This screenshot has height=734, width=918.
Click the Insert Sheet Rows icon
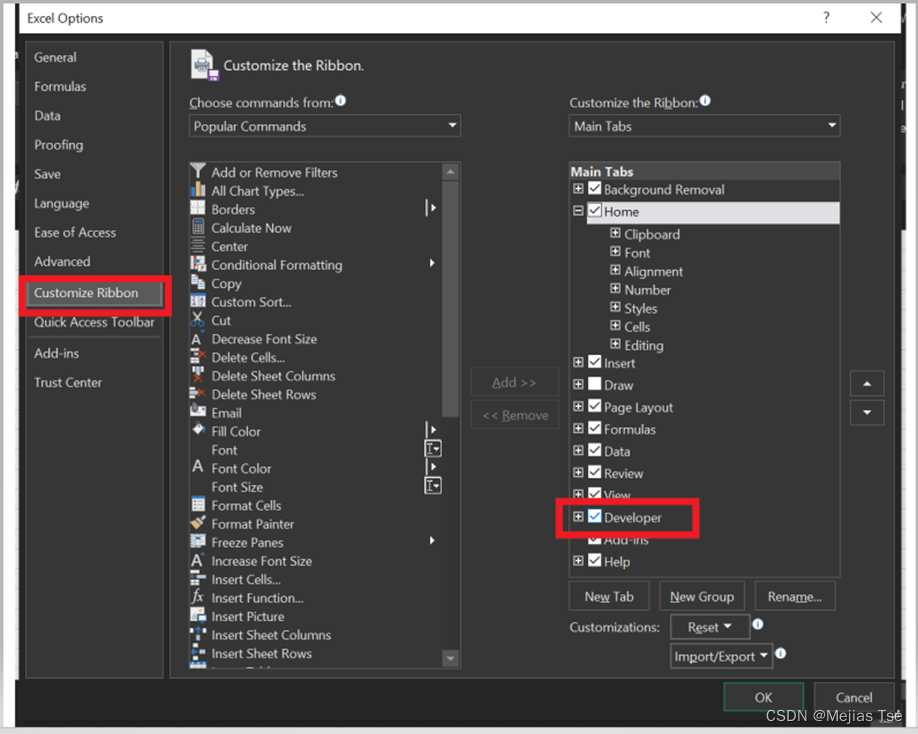(198, 652)
